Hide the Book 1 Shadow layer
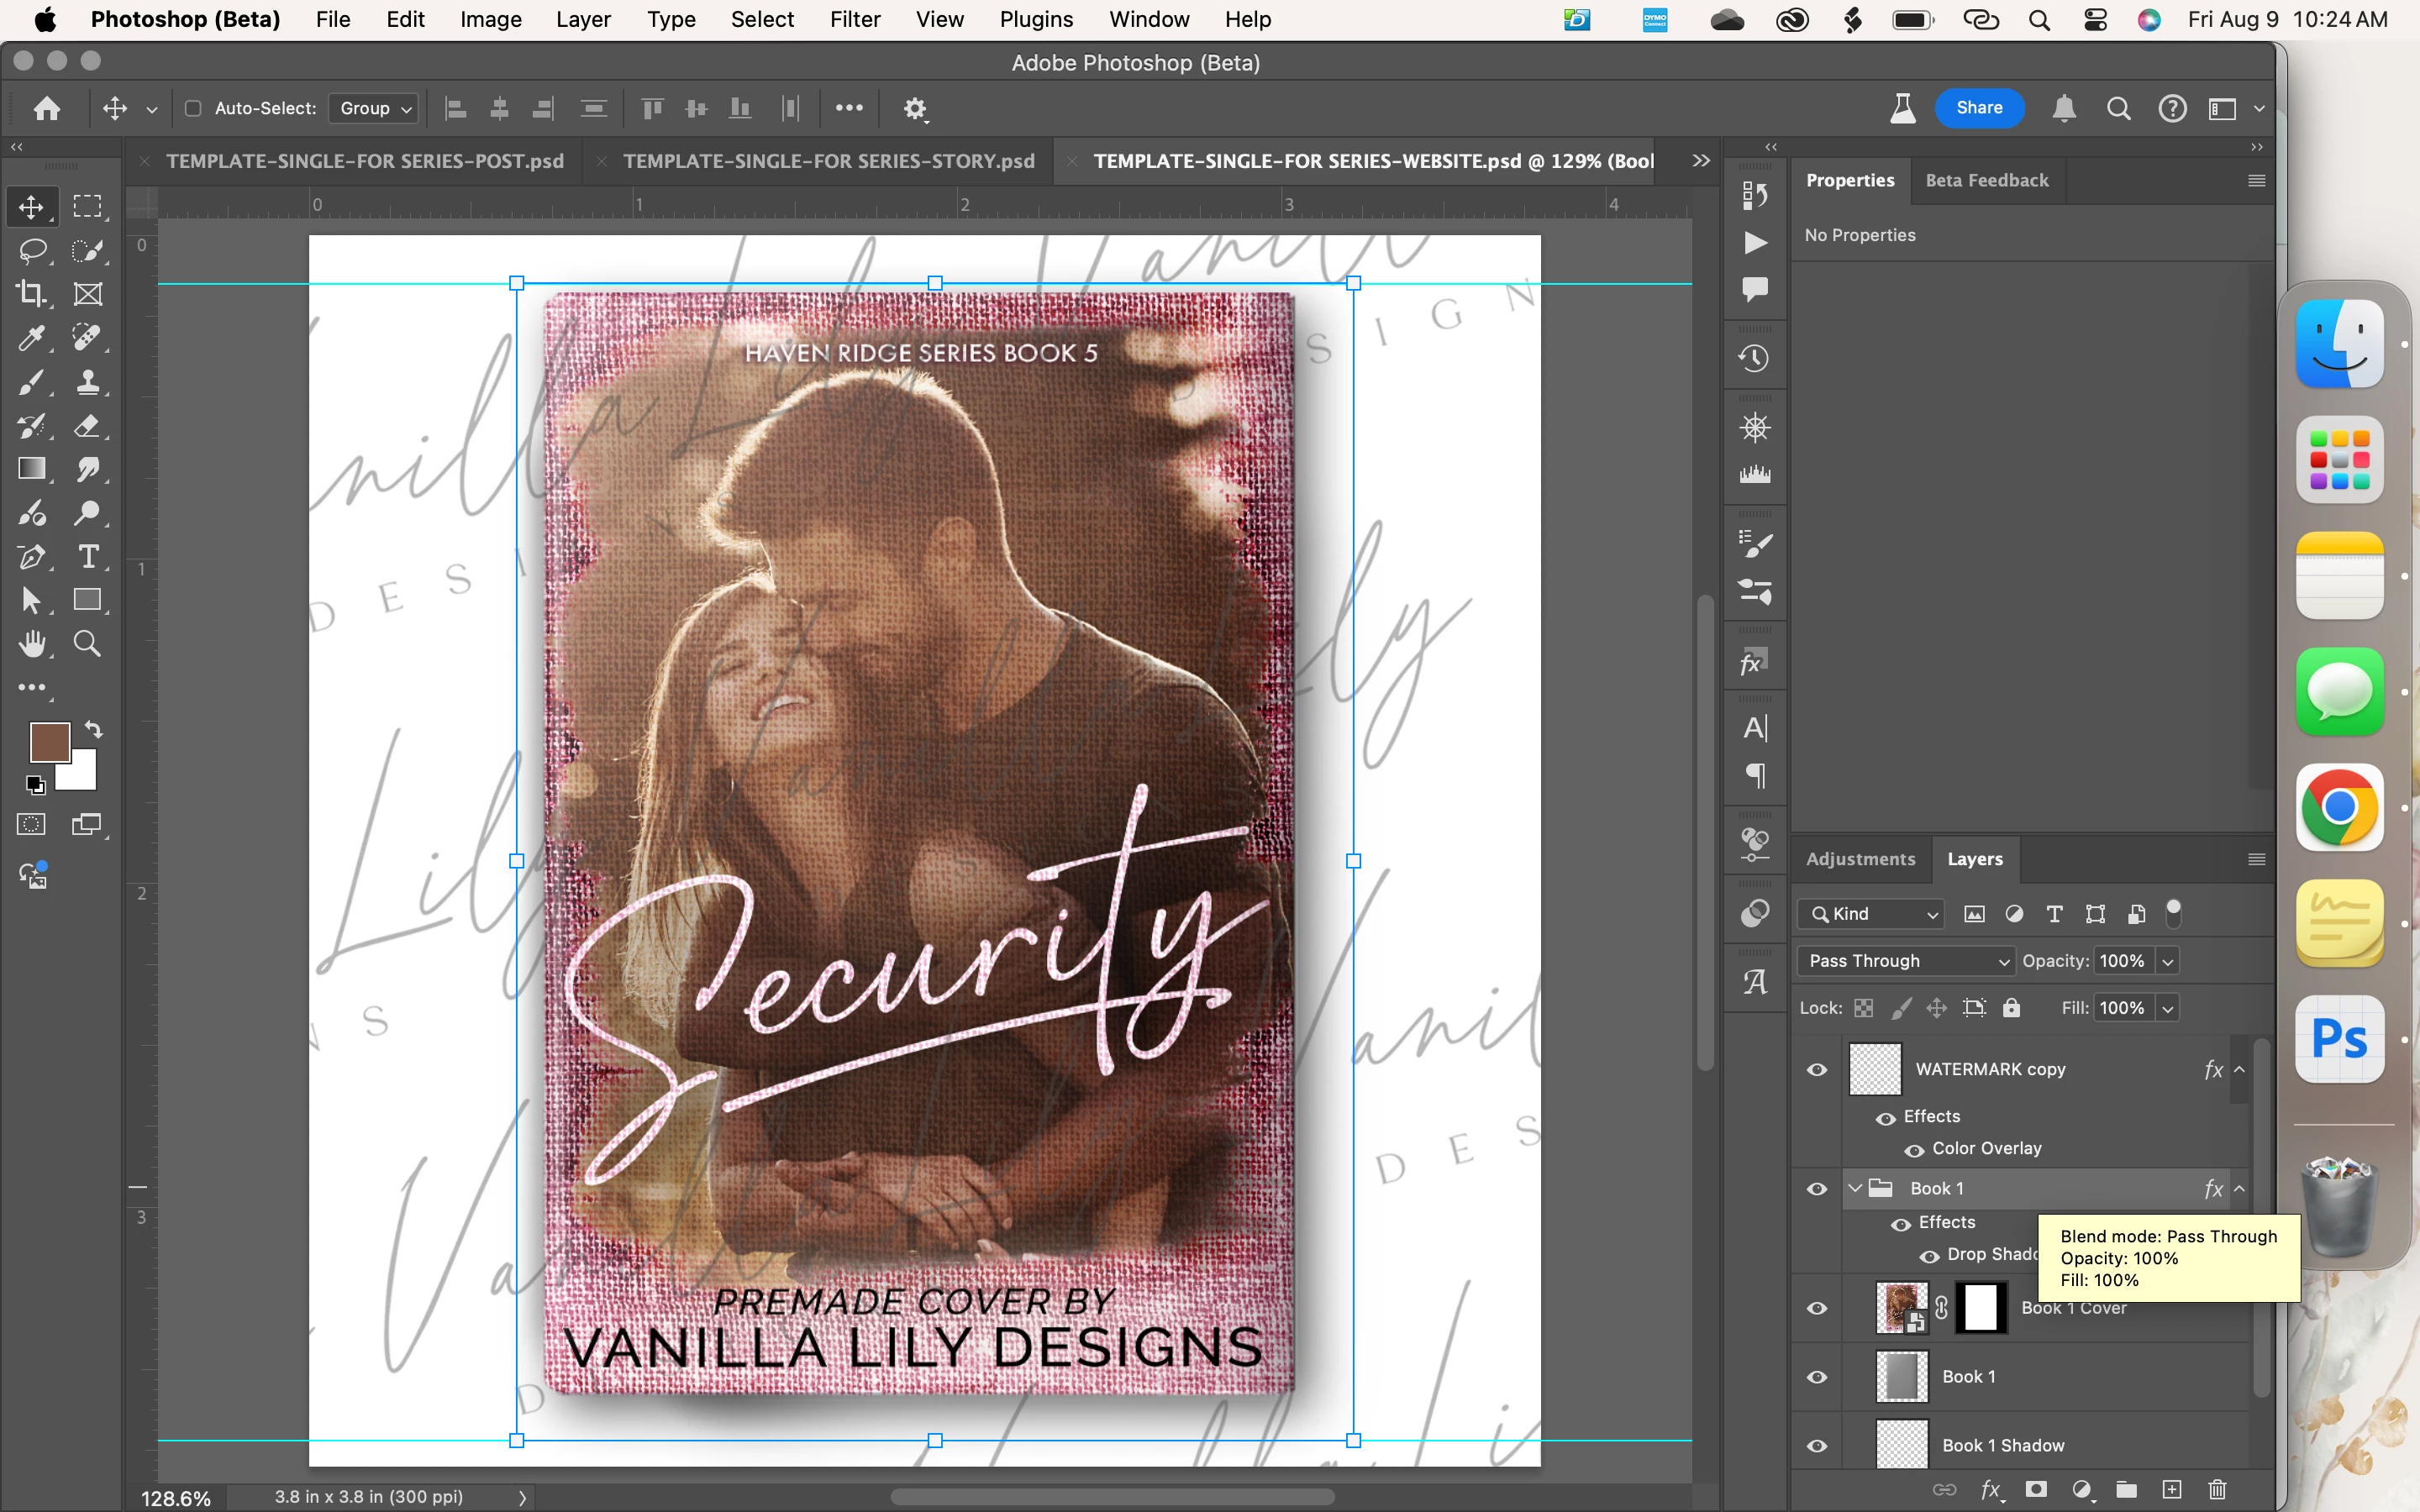Image resolution: width=2420 pixels, height=1512 pixels. [x=1817, y=1446]
